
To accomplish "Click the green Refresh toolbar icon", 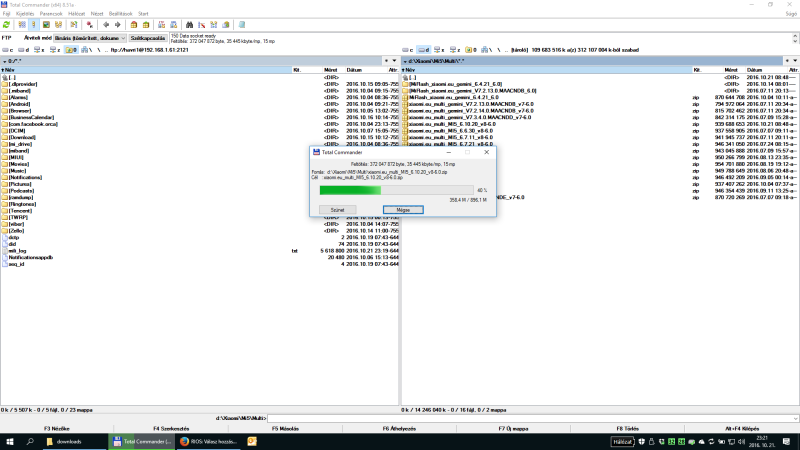I will (6, 24).
